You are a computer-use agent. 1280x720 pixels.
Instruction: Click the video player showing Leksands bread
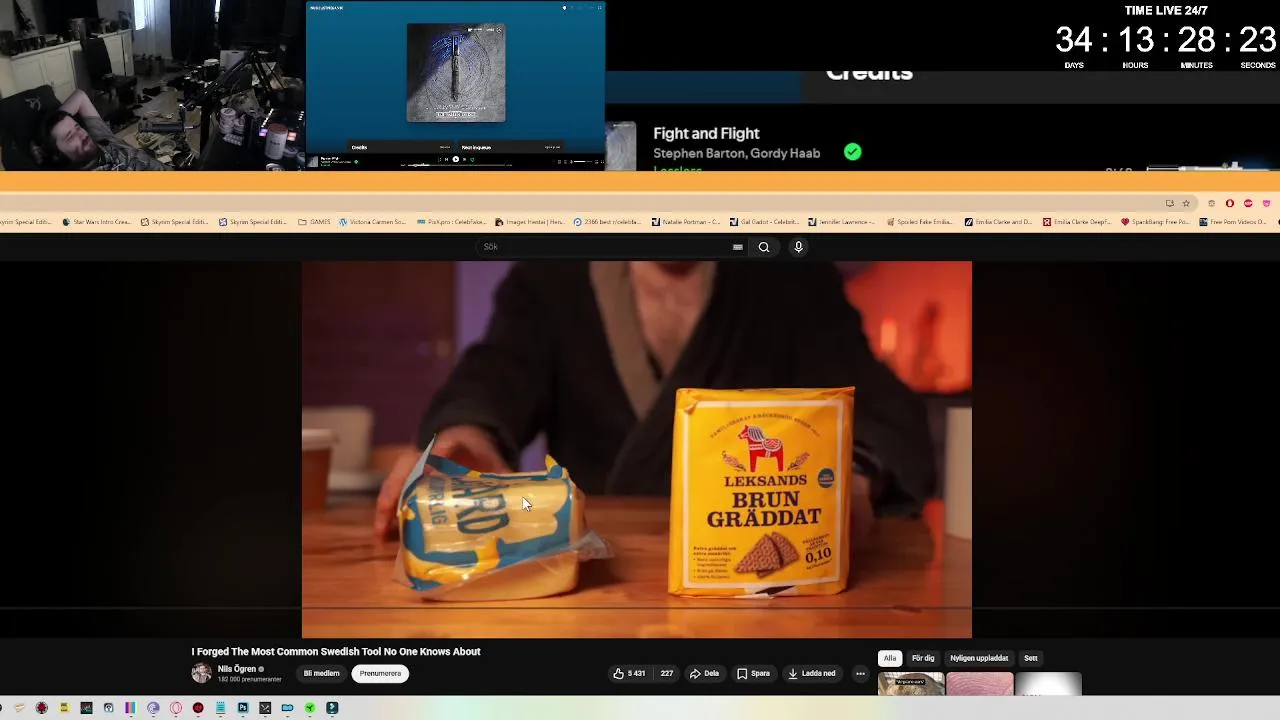pyautogui.click(x=636, y=449)
